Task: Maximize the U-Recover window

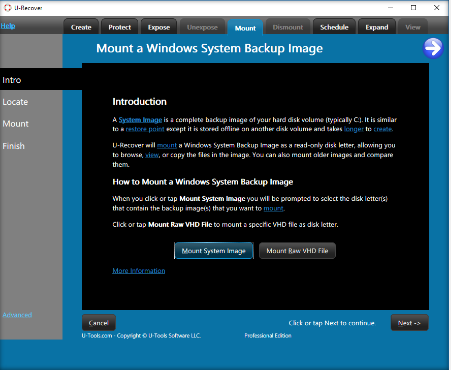Action: [x=413, y=8]
